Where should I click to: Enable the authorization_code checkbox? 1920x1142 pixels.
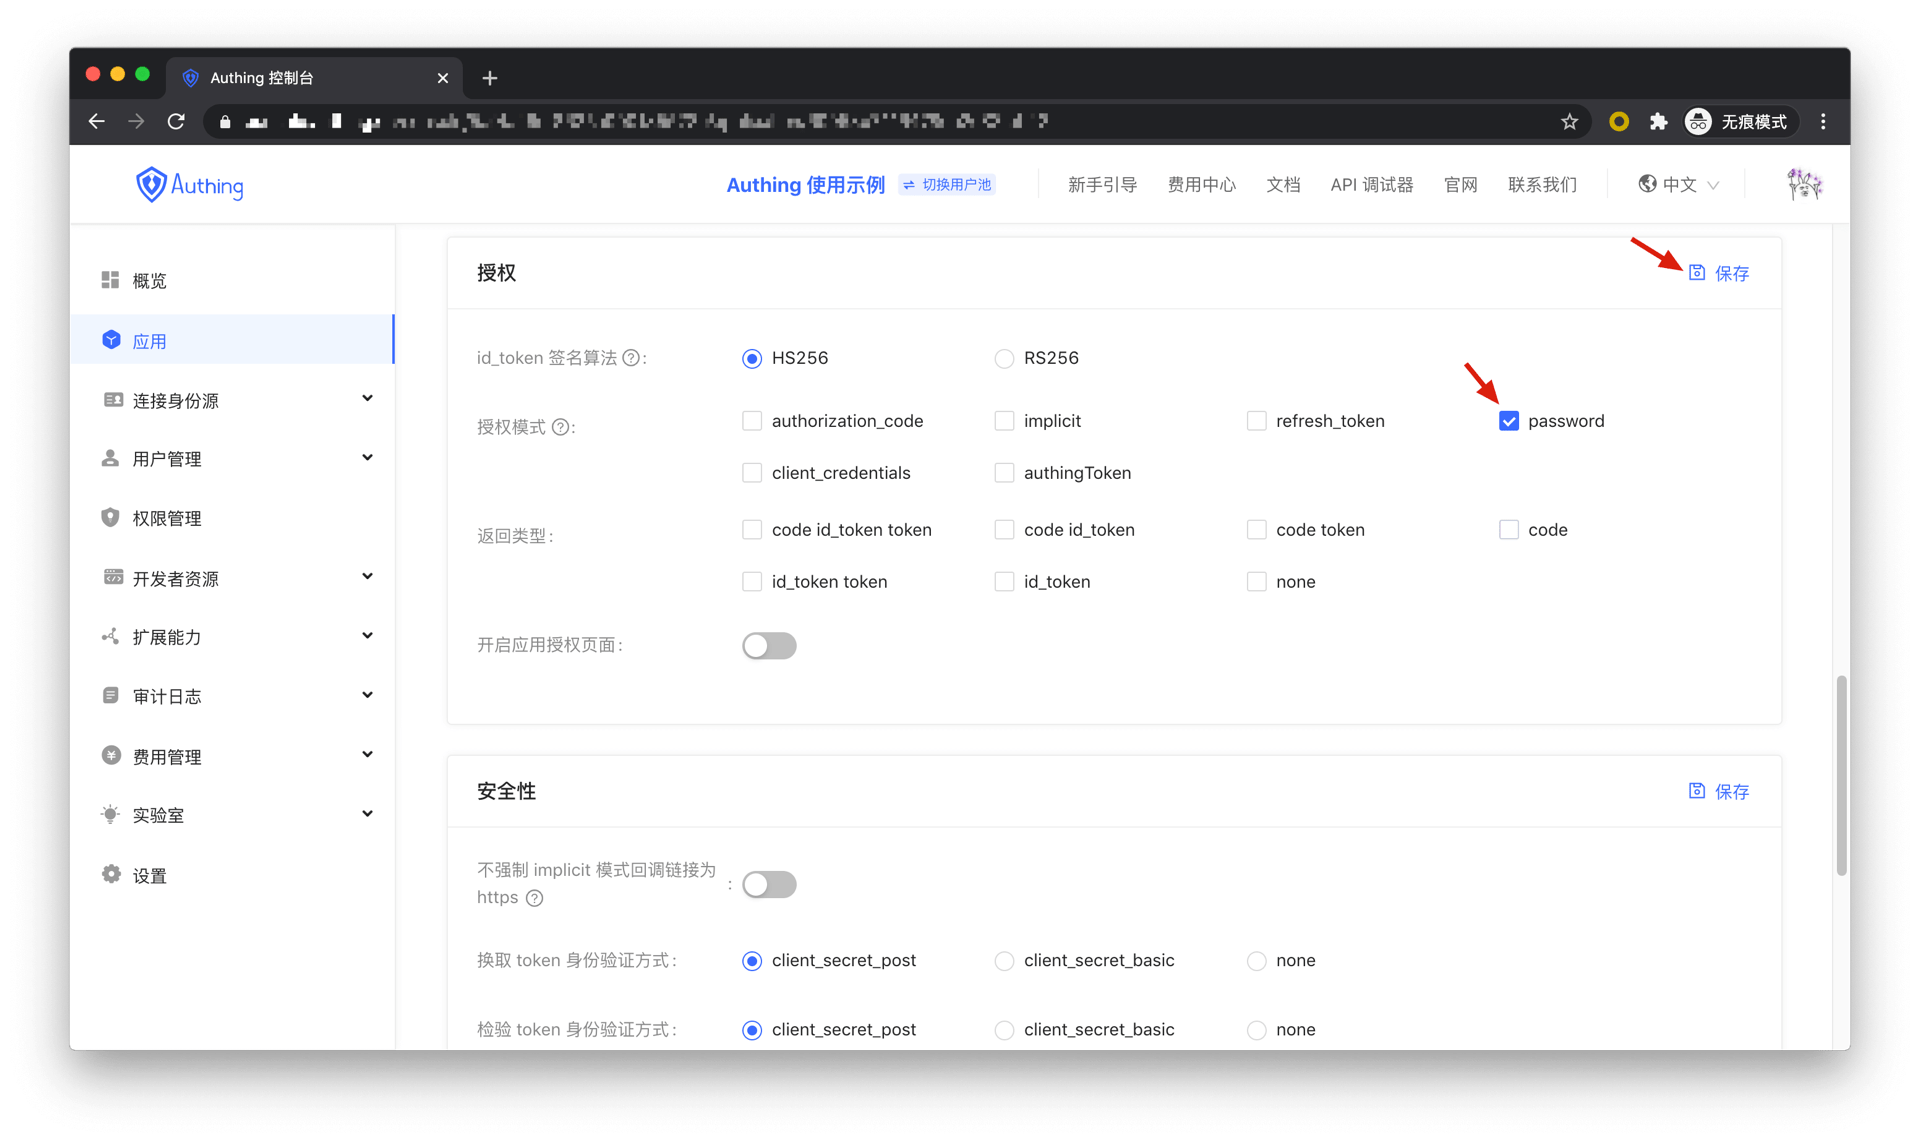coord(752,421)
